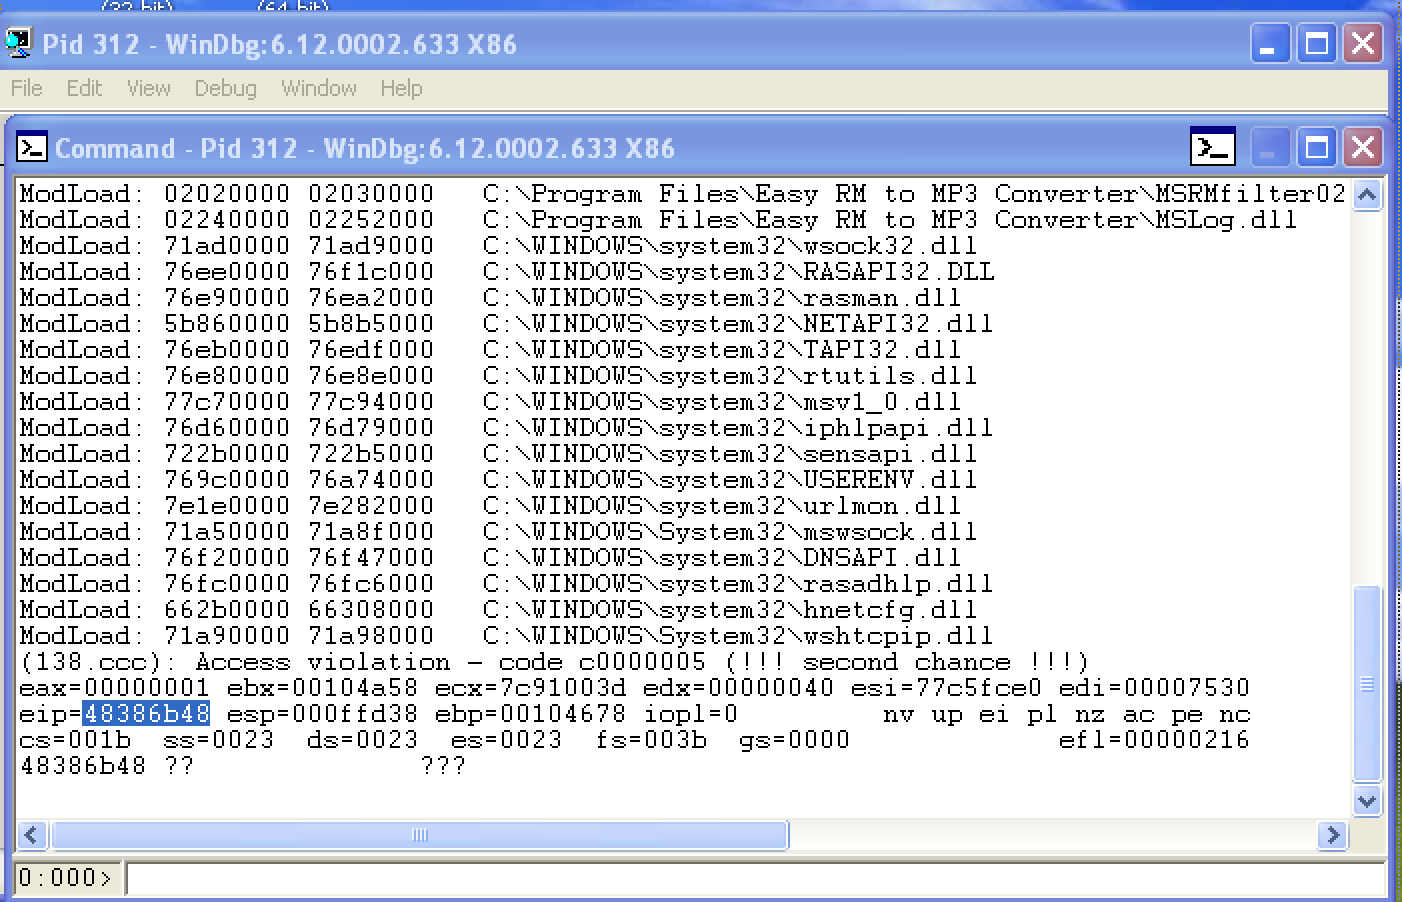Click the "0:000>" prompt label

[x=66, y=878]
